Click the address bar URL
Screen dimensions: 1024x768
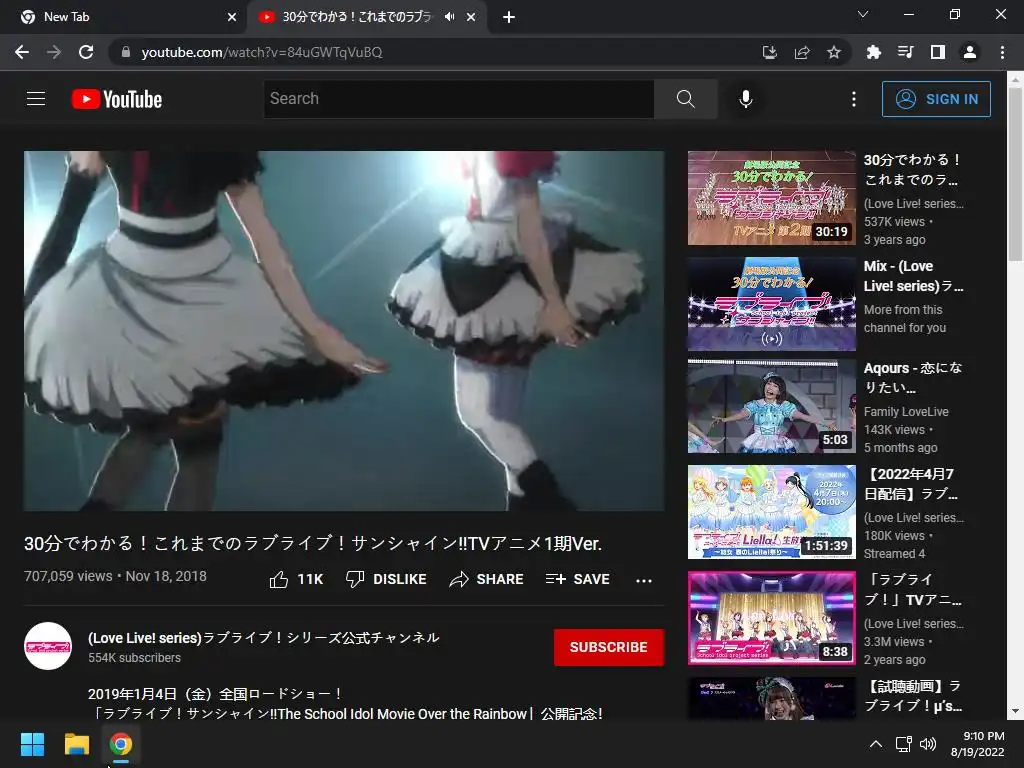click(x=261, y=52)
